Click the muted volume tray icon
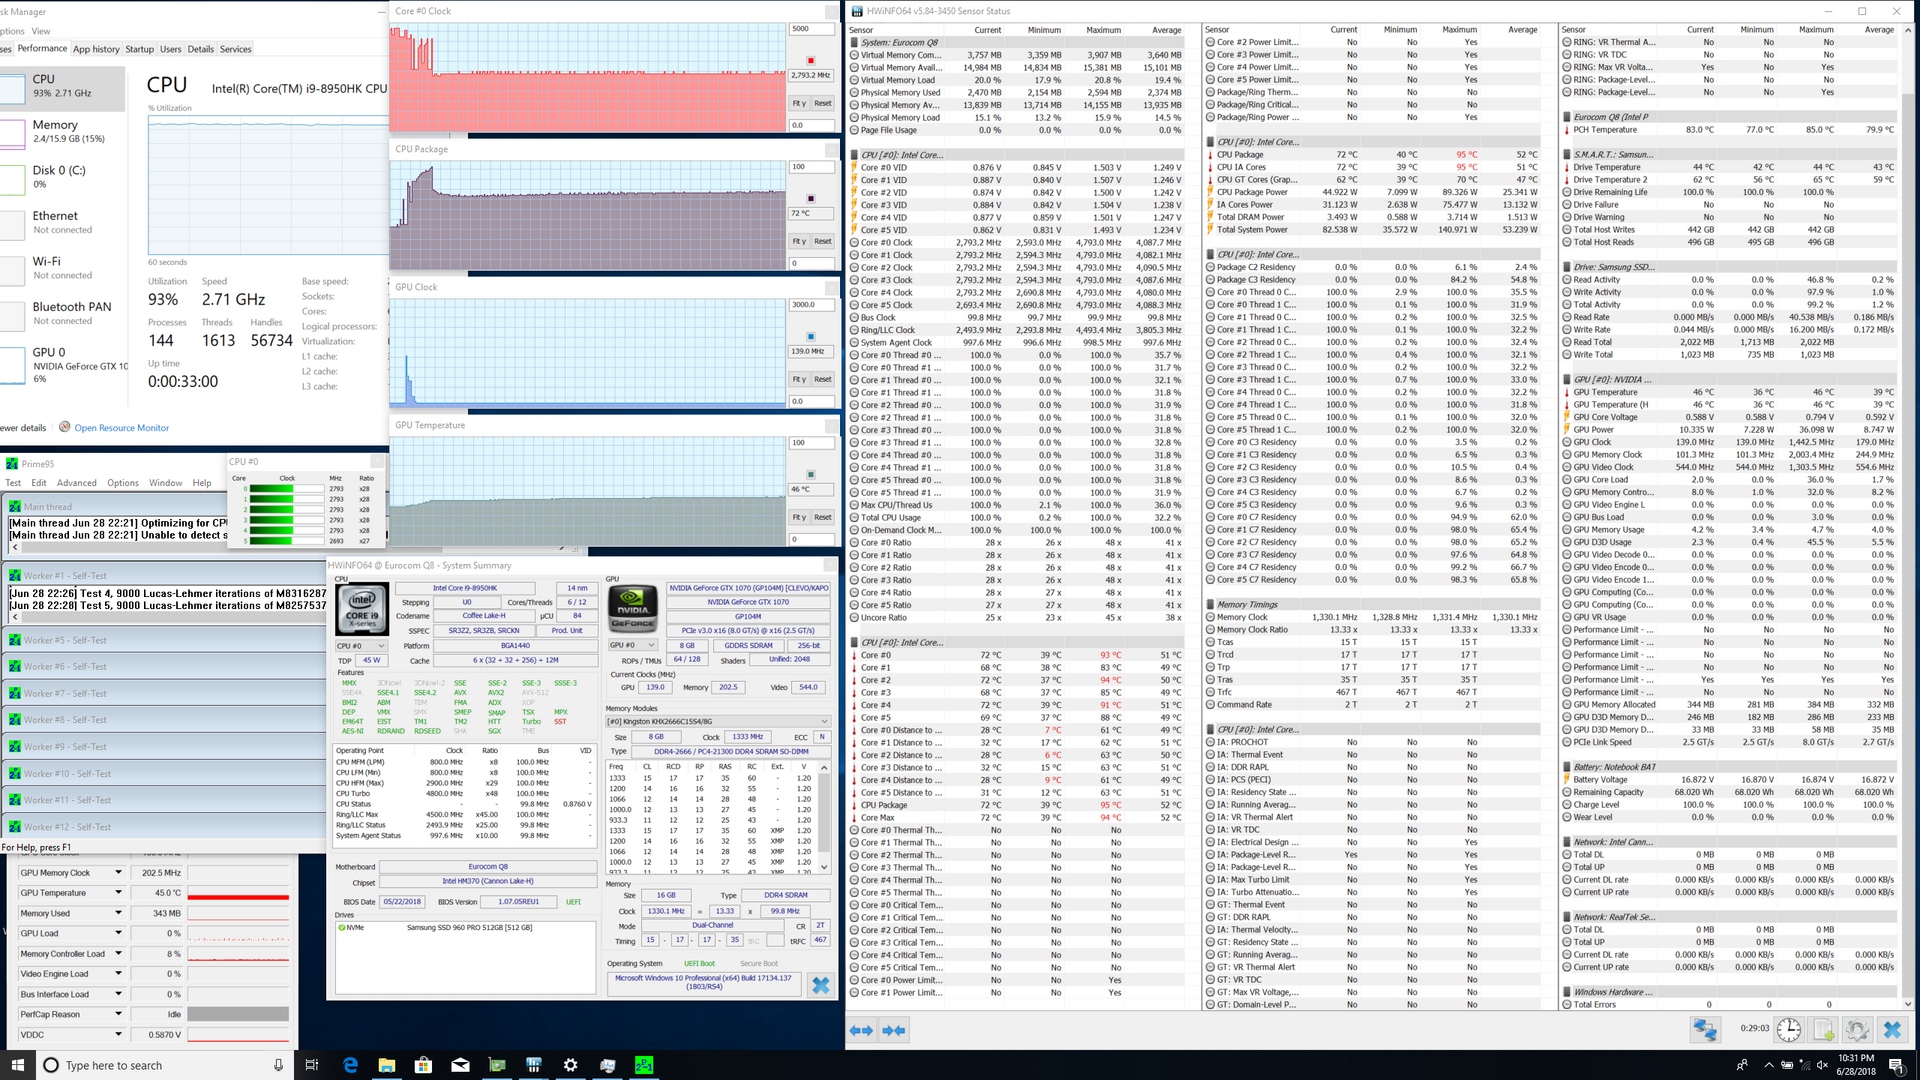 [x=1821, y=1065]
